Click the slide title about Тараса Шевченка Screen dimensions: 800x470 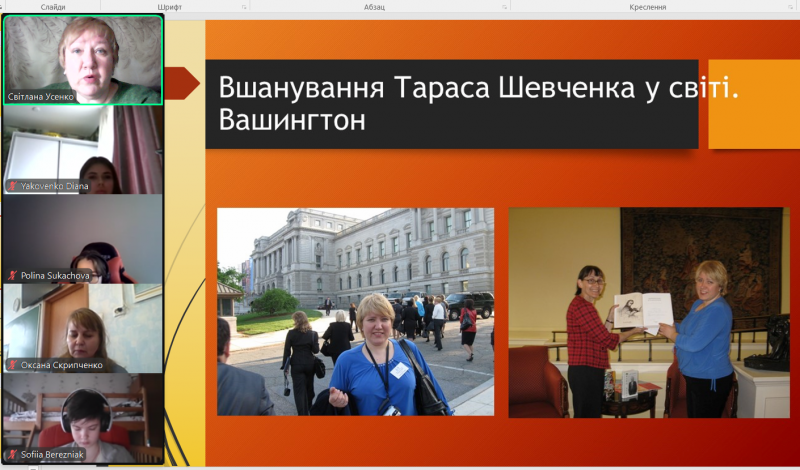(451, 104)
